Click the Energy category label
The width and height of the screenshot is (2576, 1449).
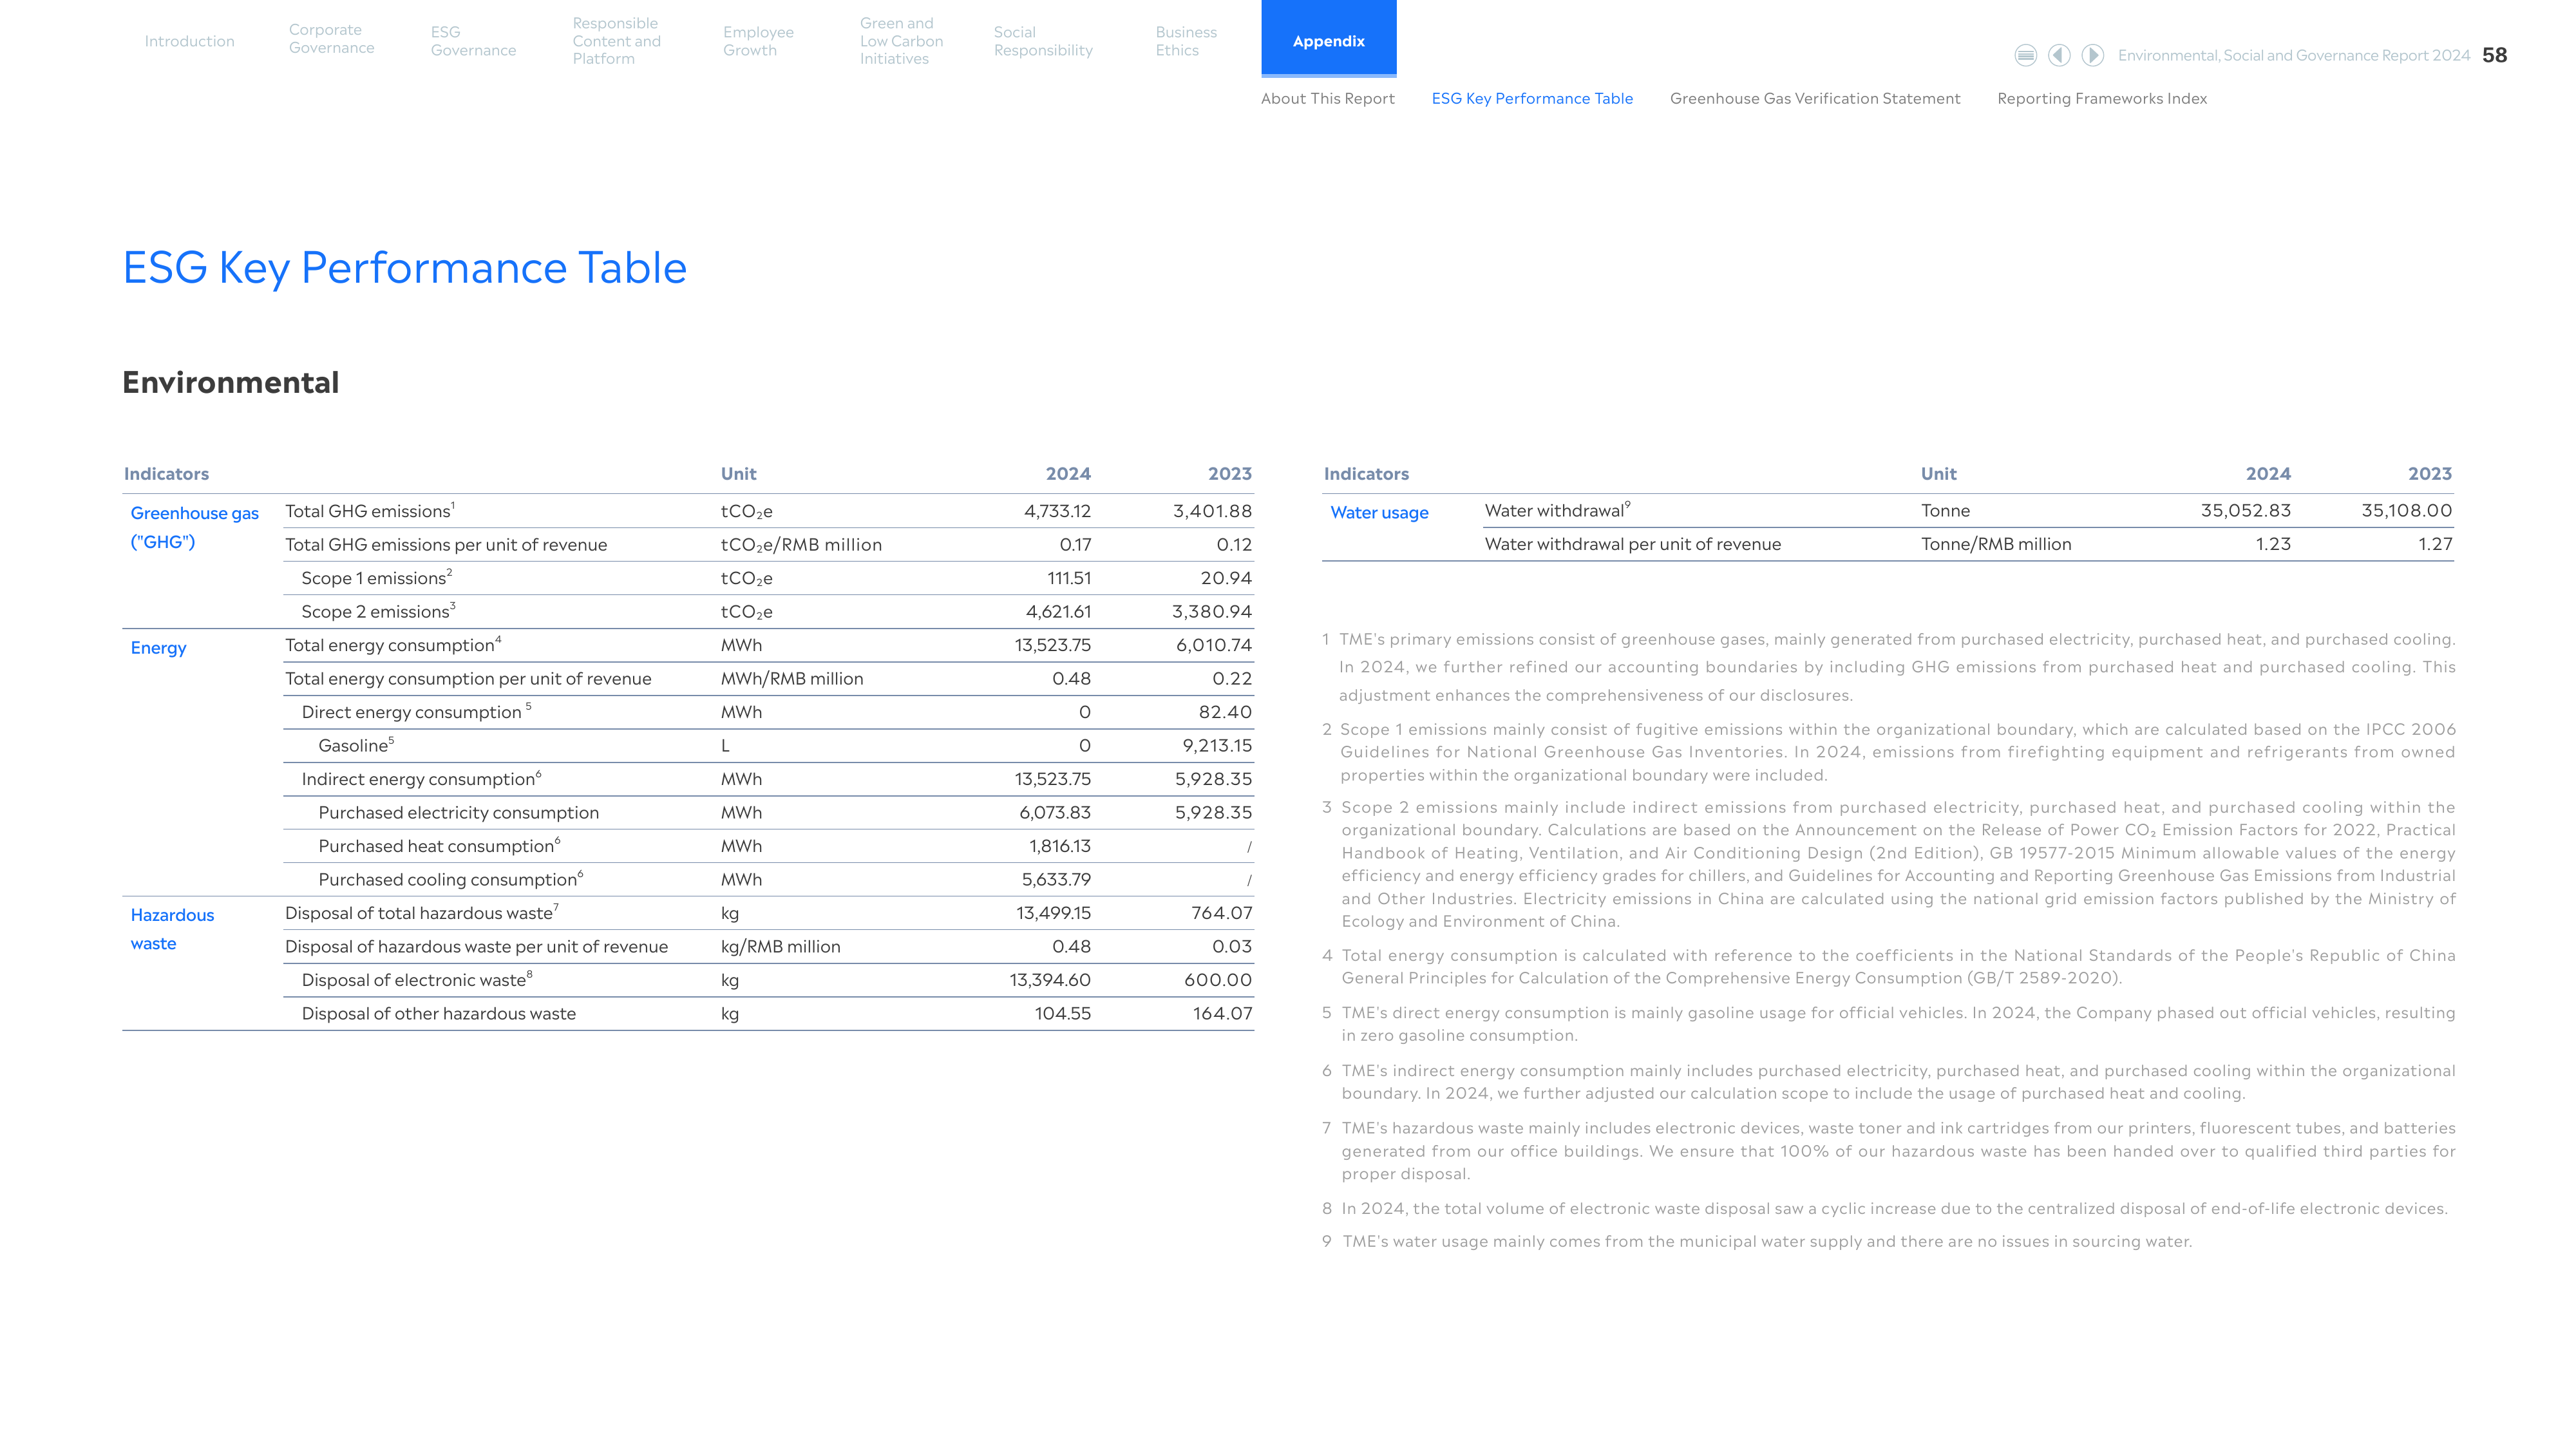coord(158,647)
